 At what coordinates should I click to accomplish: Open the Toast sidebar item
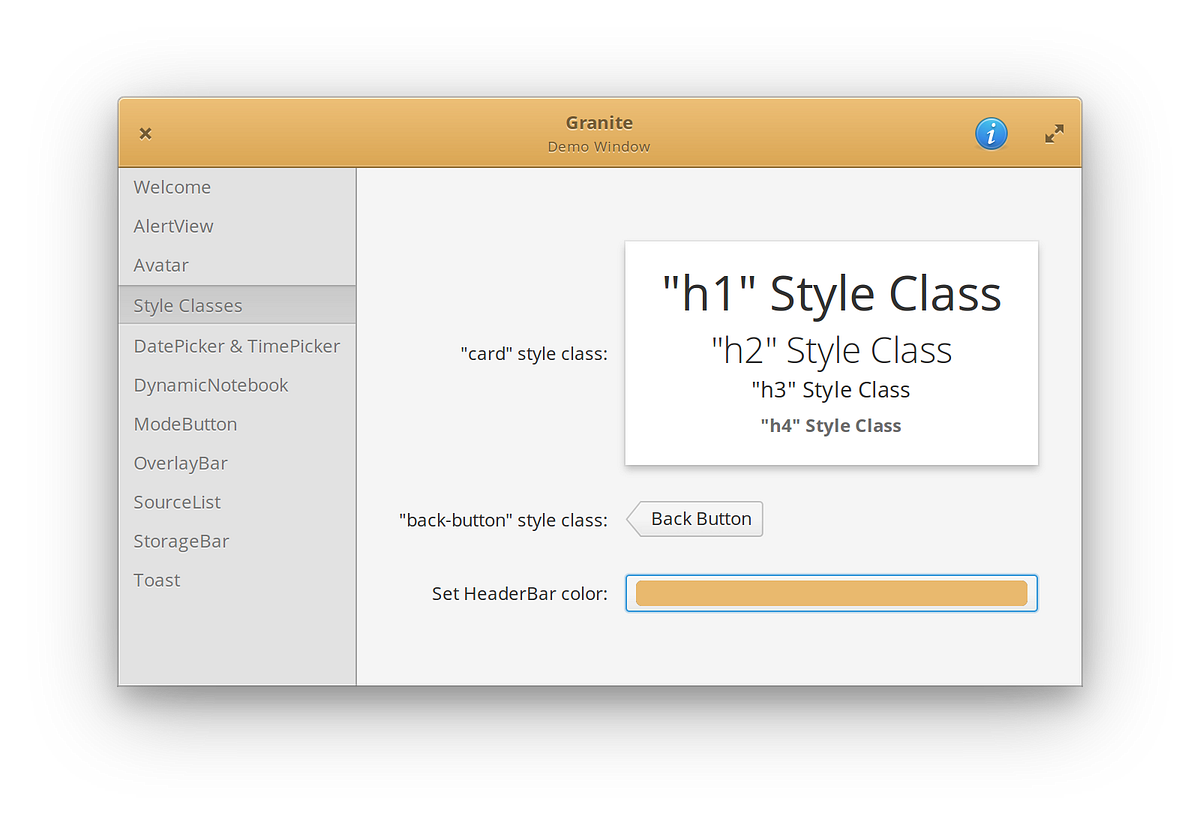click(237, 580)
